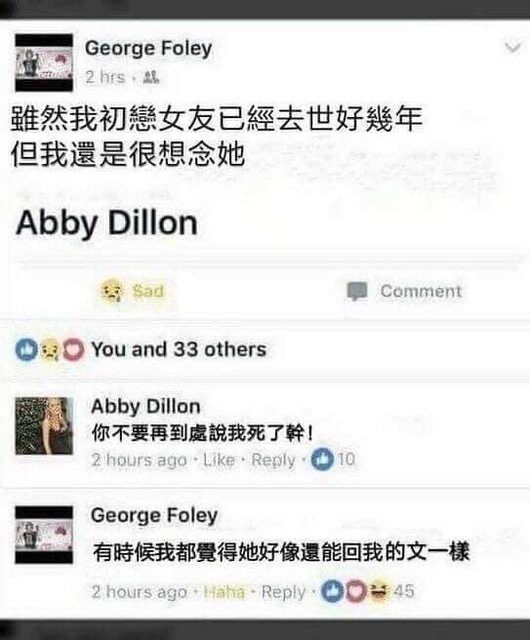Open the post options chevron menu
This screenshot has height=640, width=530.
point(512,48)
